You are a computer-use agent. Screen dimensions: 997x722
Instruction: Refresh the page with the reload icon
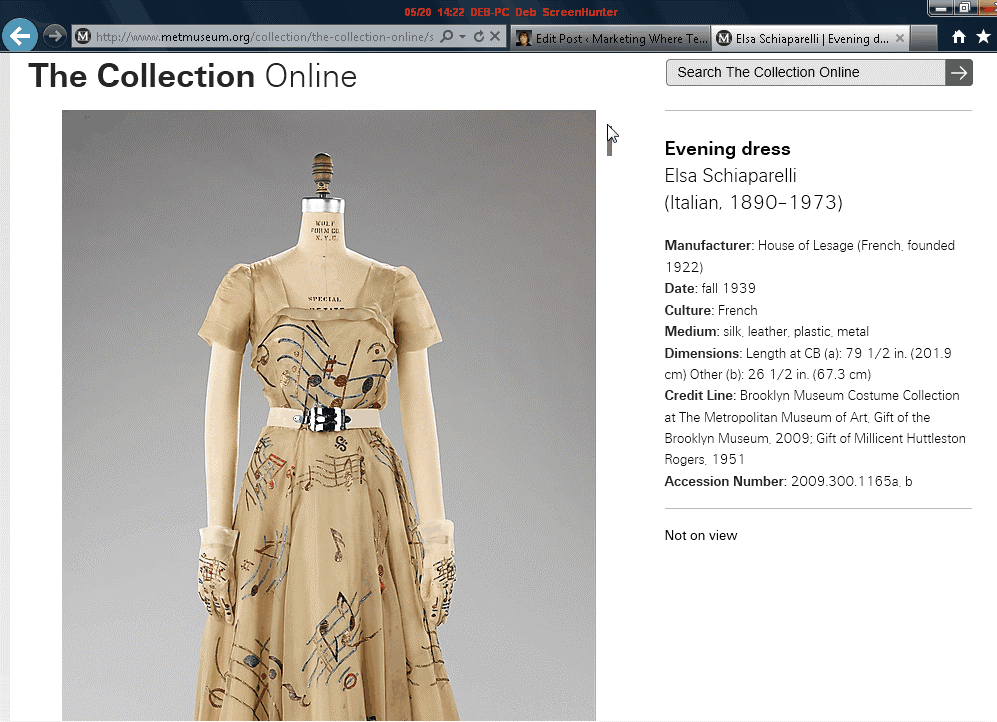click(478, 37)
